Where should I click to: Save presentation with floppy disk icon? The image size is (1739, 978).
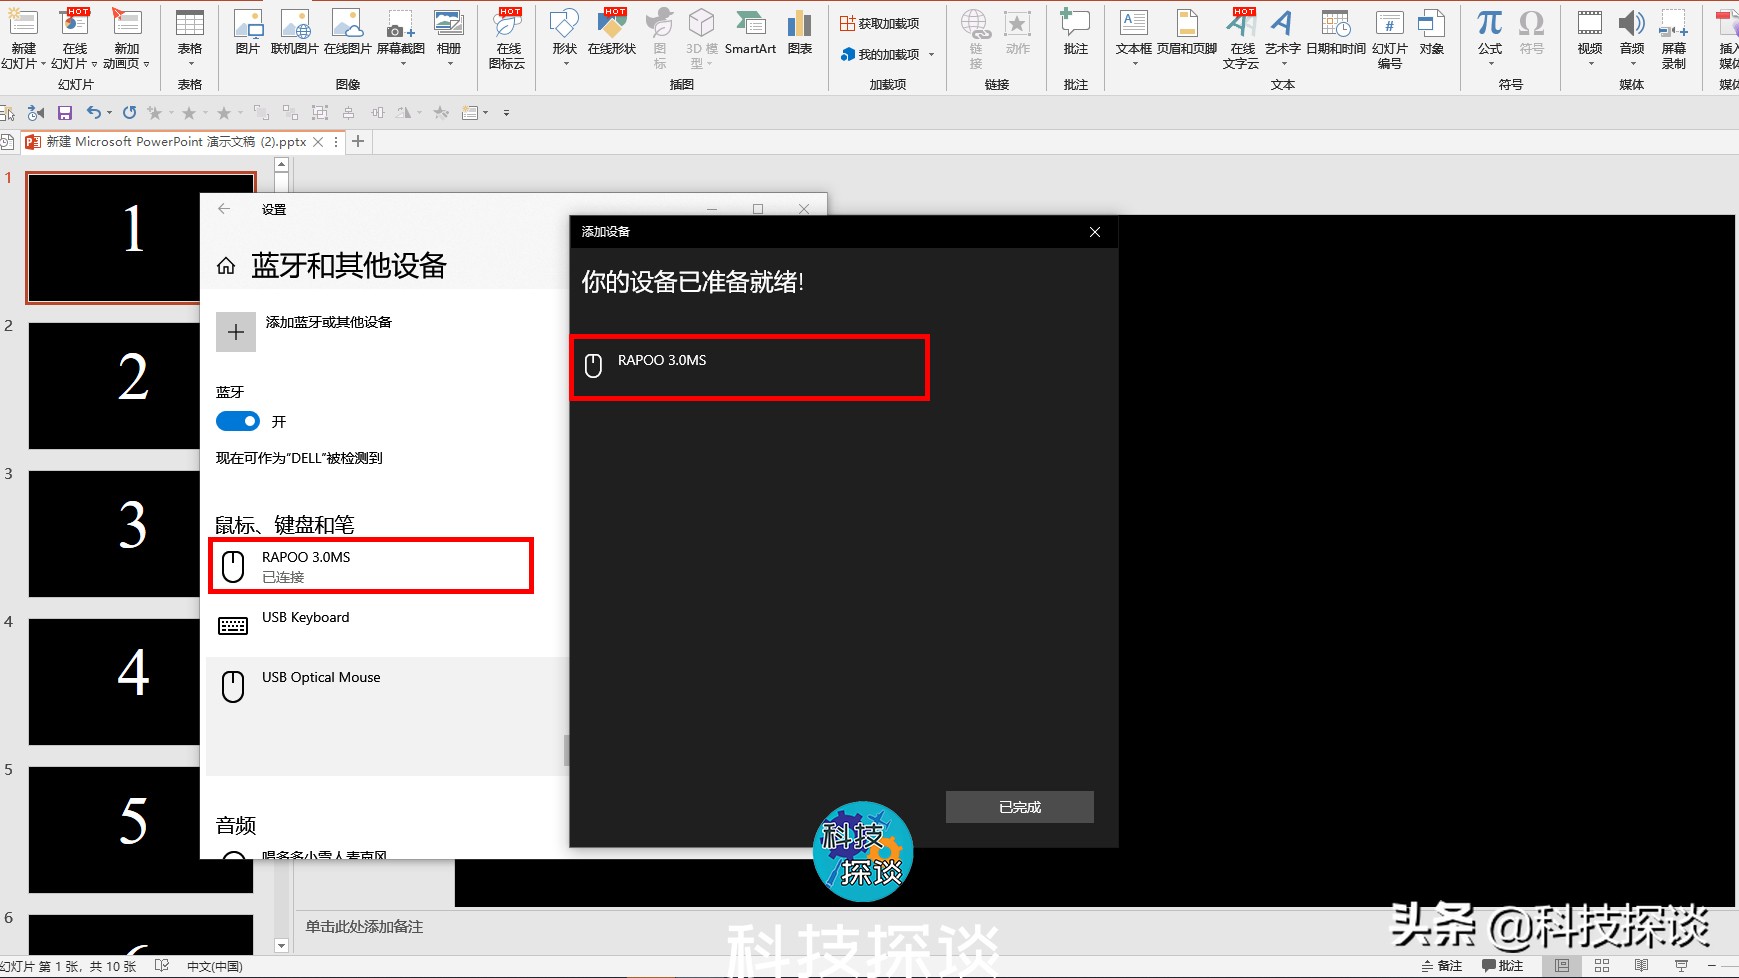click(65, 113)
